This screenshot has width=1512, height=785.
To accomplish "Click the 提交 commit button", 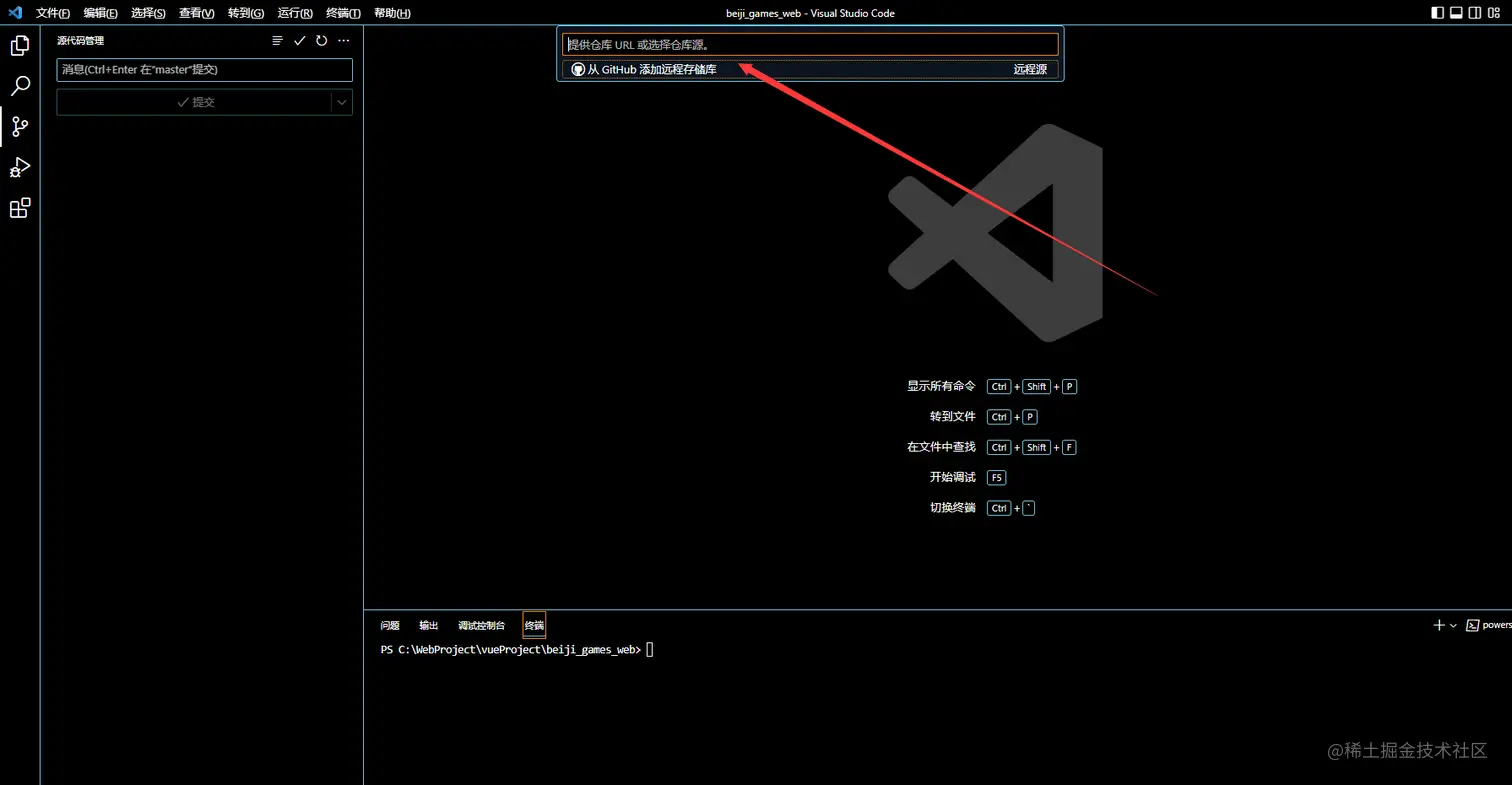I will point(194,102).
